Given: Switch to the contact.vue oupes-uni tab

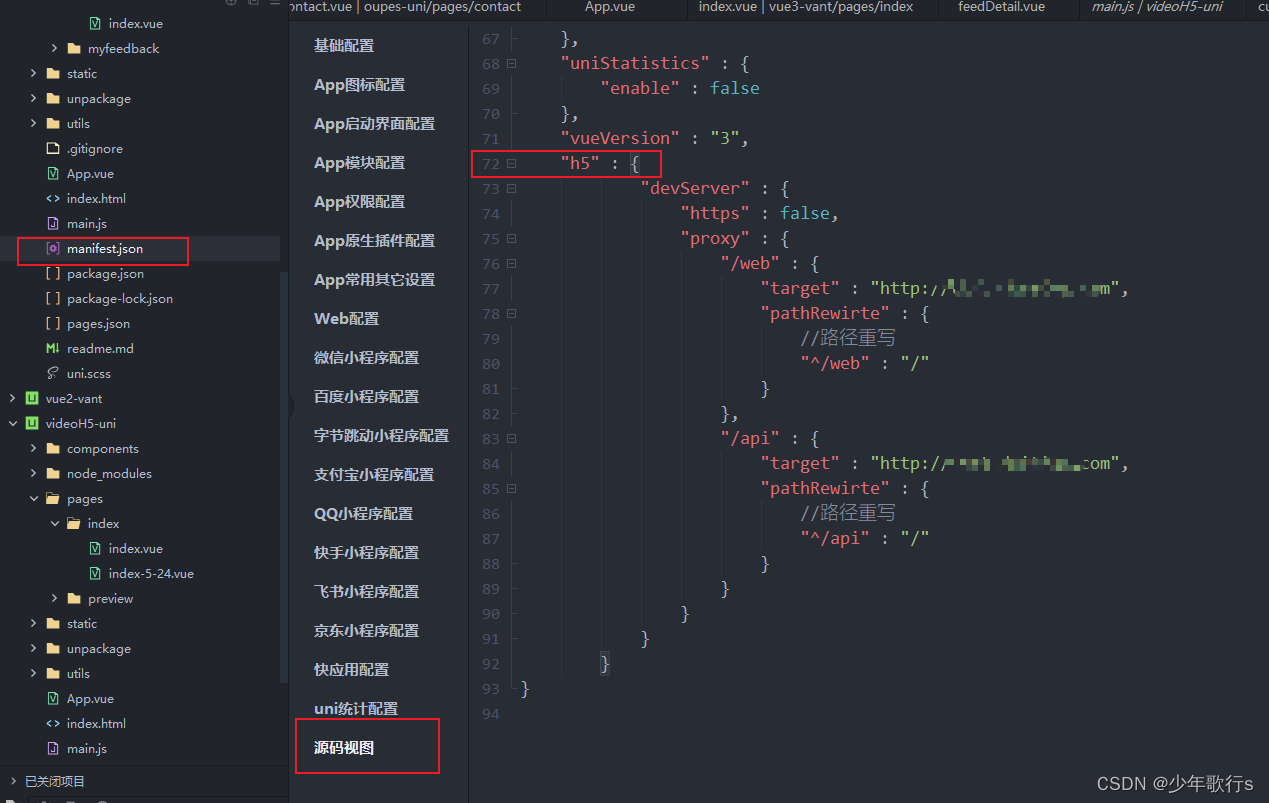Looking at the screenshot, I should (x=418, y=7).
